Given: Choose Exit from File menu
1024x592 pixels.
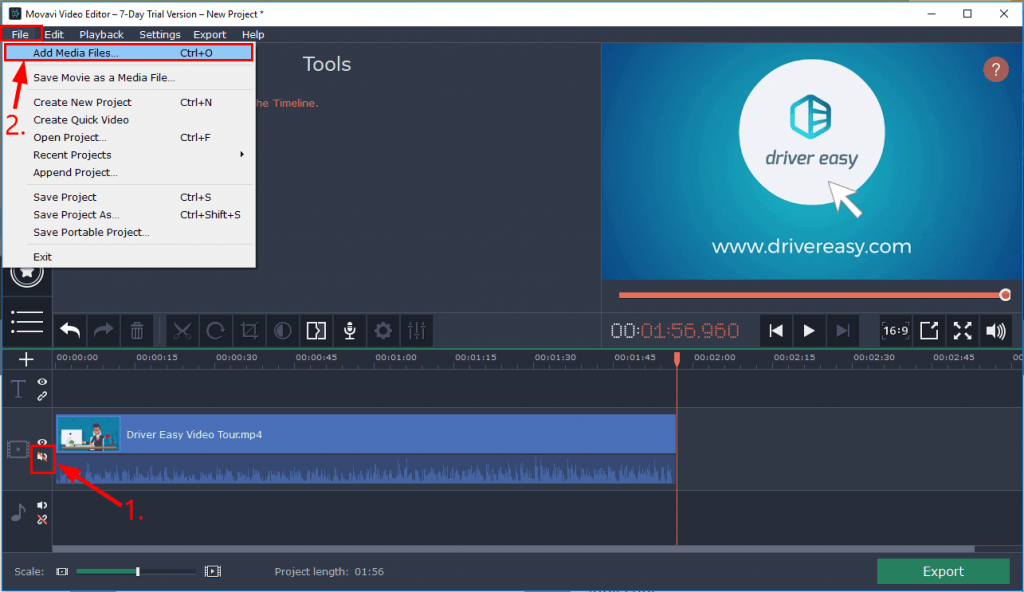Looking at the screenshot, I should pos(129,257).
